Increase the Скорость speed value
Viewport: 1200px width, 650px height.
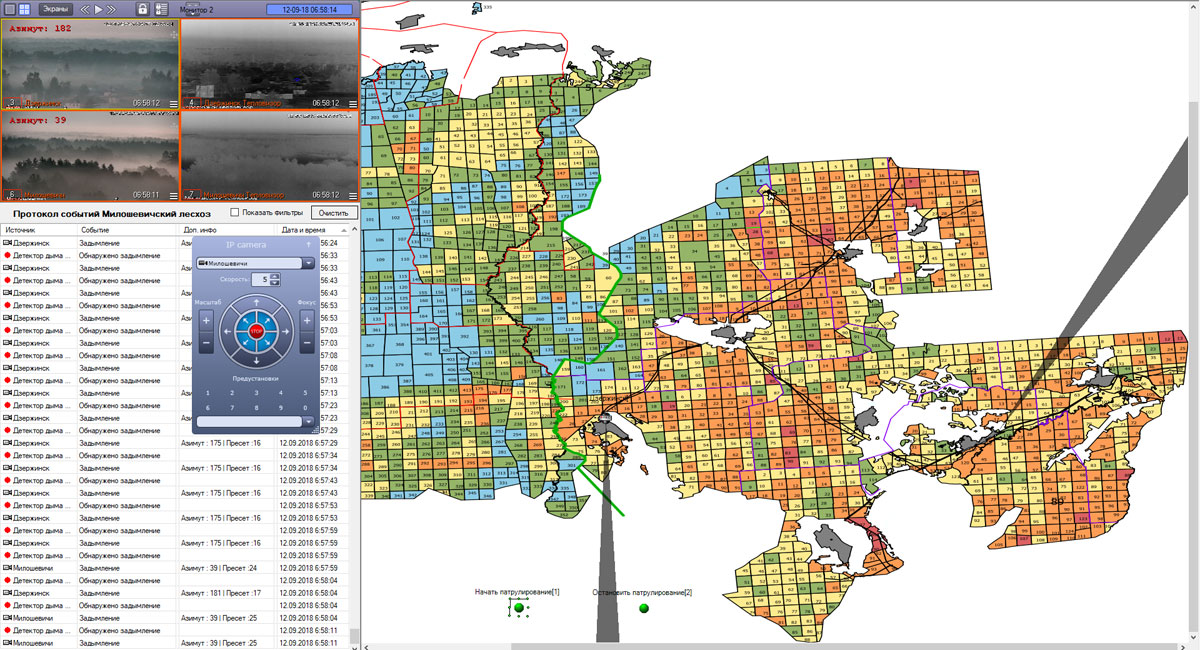click(x=275, y=277)
